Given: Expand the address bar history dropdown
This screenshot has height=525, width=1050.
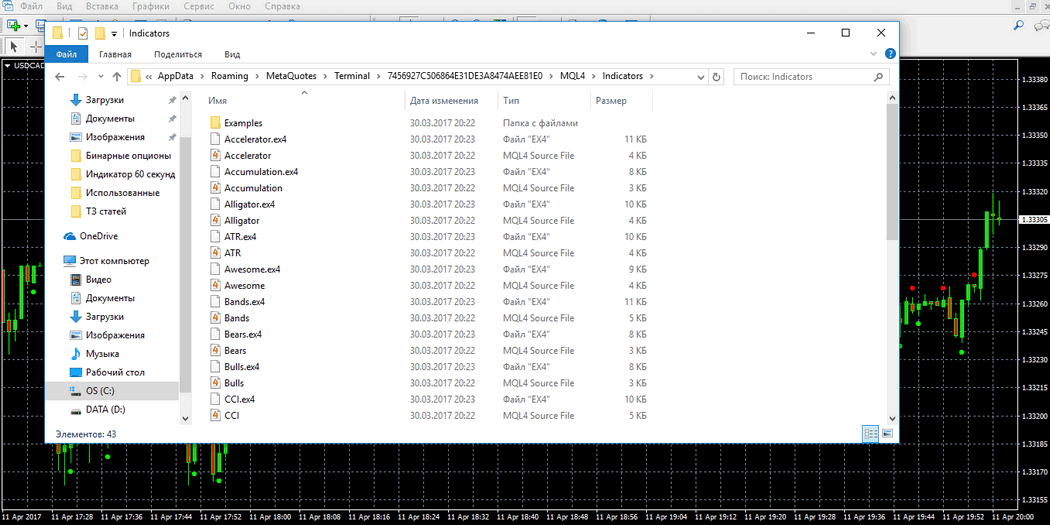Looking at the screenshot, I should click(x=699, y=77).
